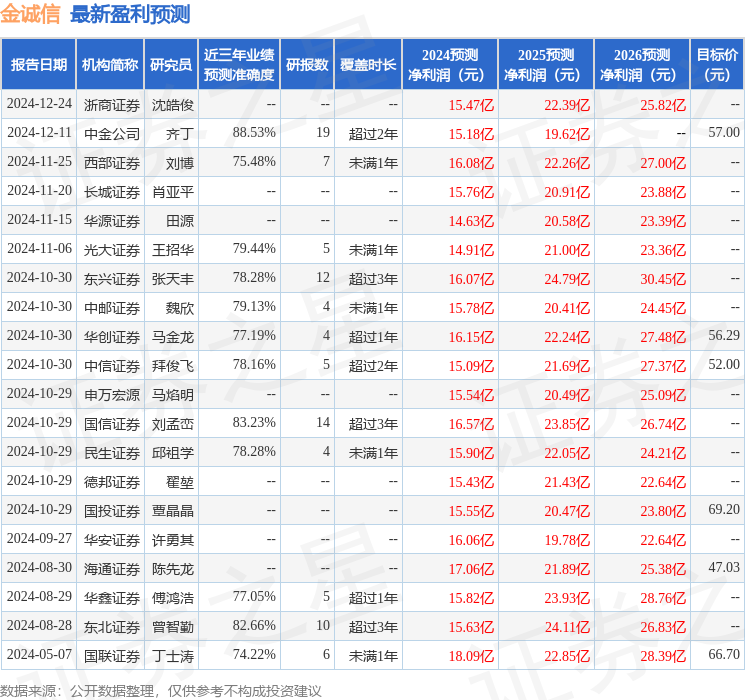Click the 2024预测净利润 column header

[x=450, y=65]
